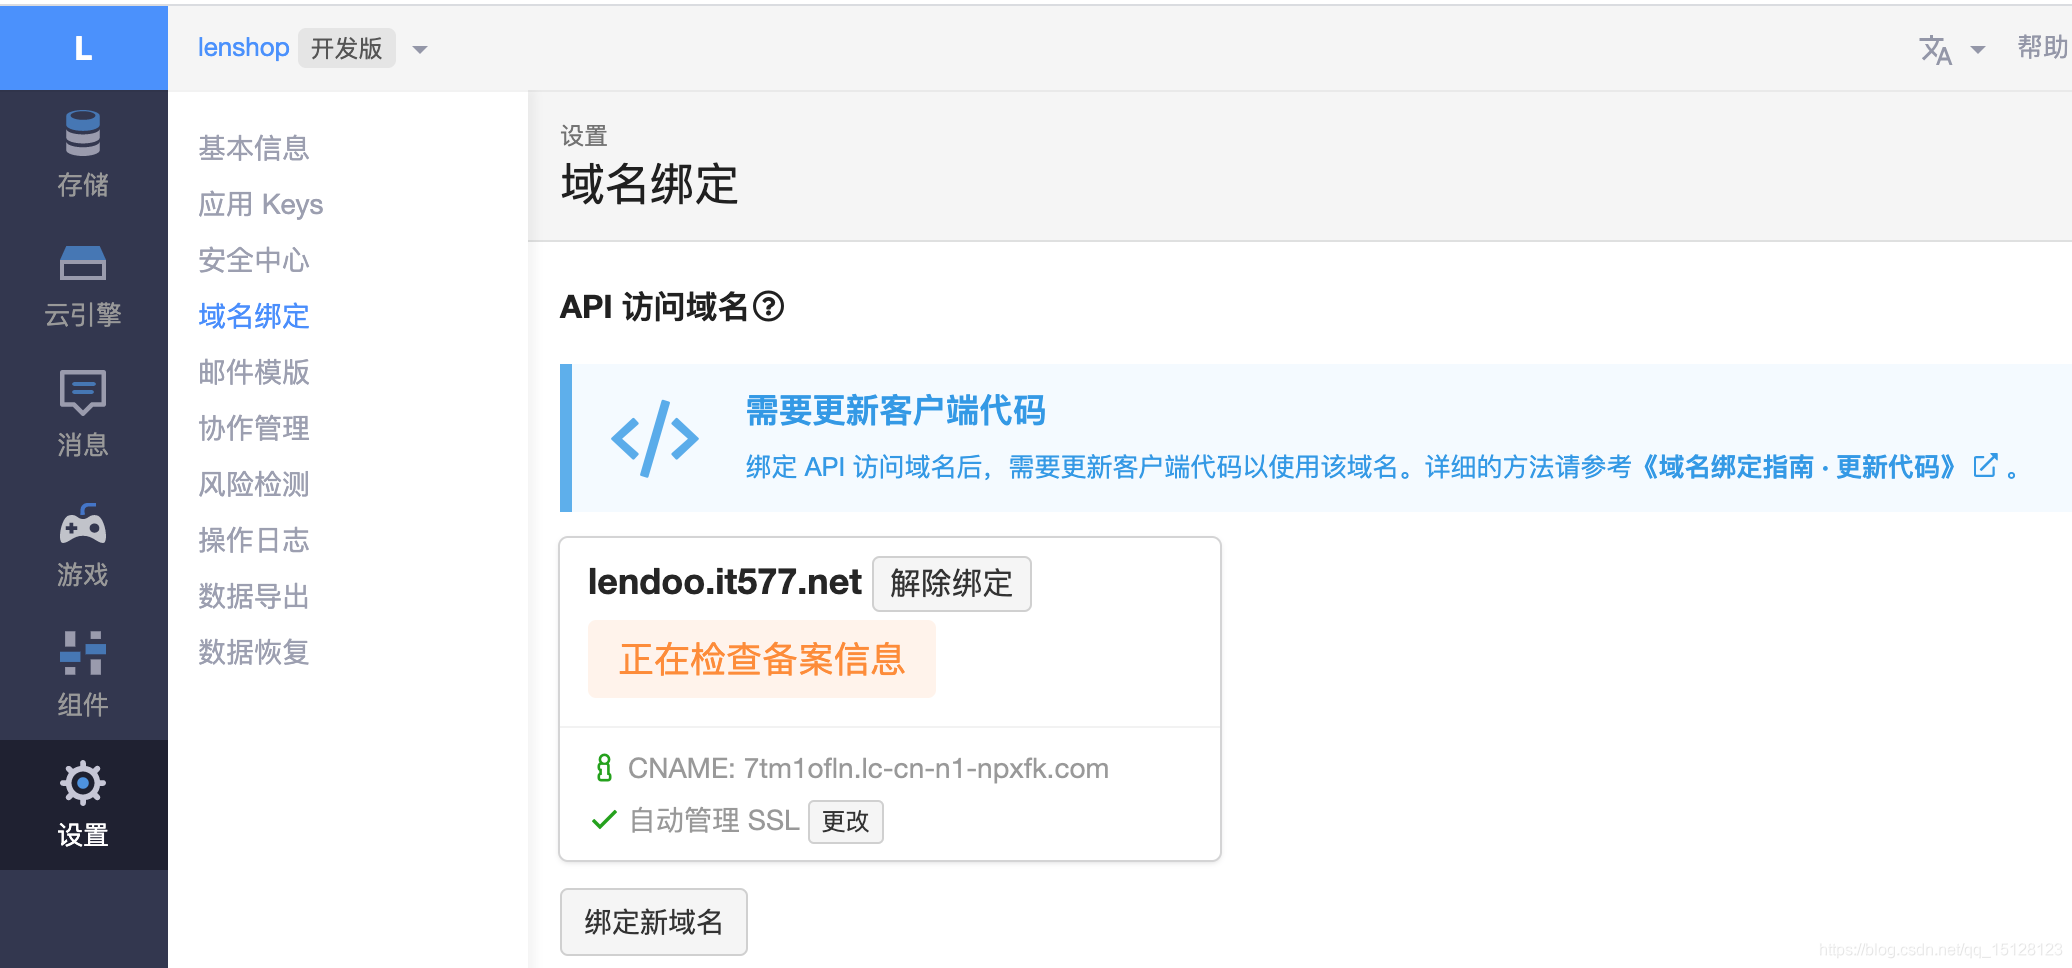Click the CNAME value 7tm1ofln.lc-cn-n1-npxfk.com
The image size is (2072, 968).
coord(926,768)
